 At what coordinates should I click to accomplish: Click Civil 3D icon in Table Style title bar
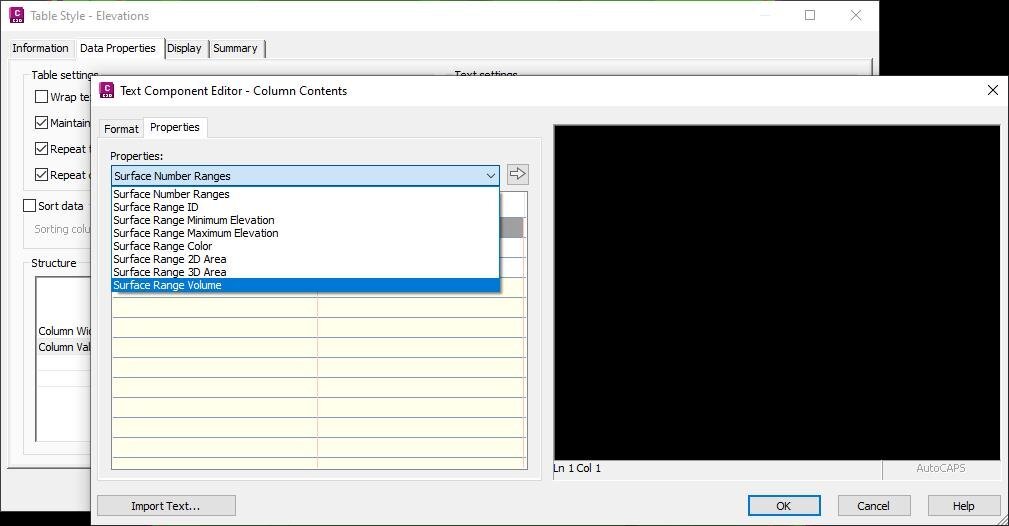[17, 15]
